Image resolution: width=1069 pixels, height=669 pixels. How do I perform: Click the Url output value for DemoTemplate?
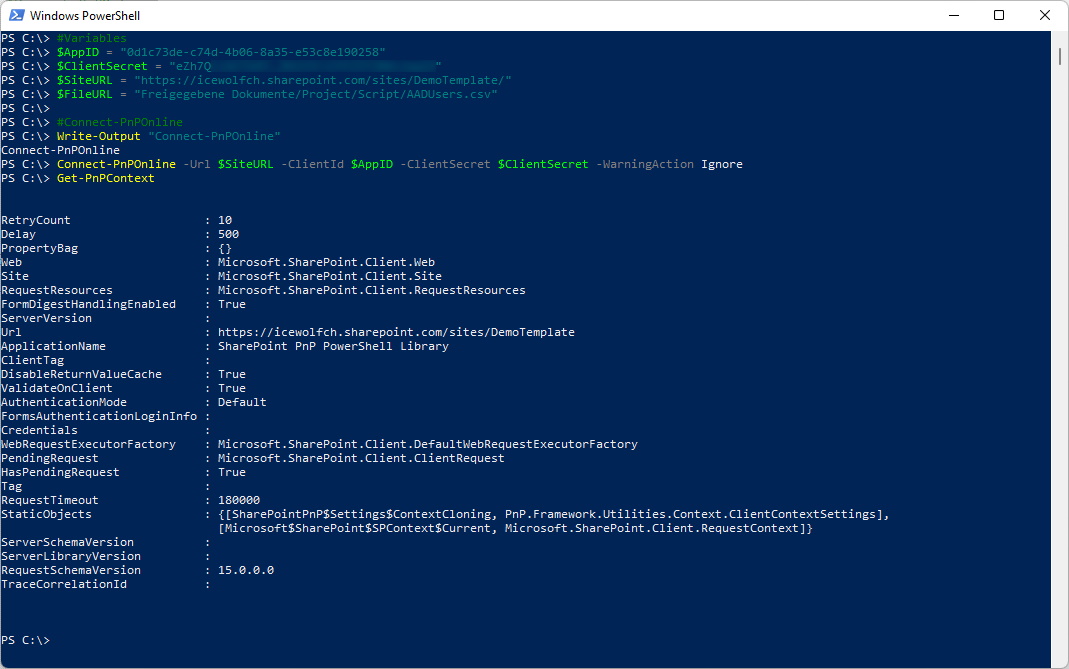click(x=396, y=332)
